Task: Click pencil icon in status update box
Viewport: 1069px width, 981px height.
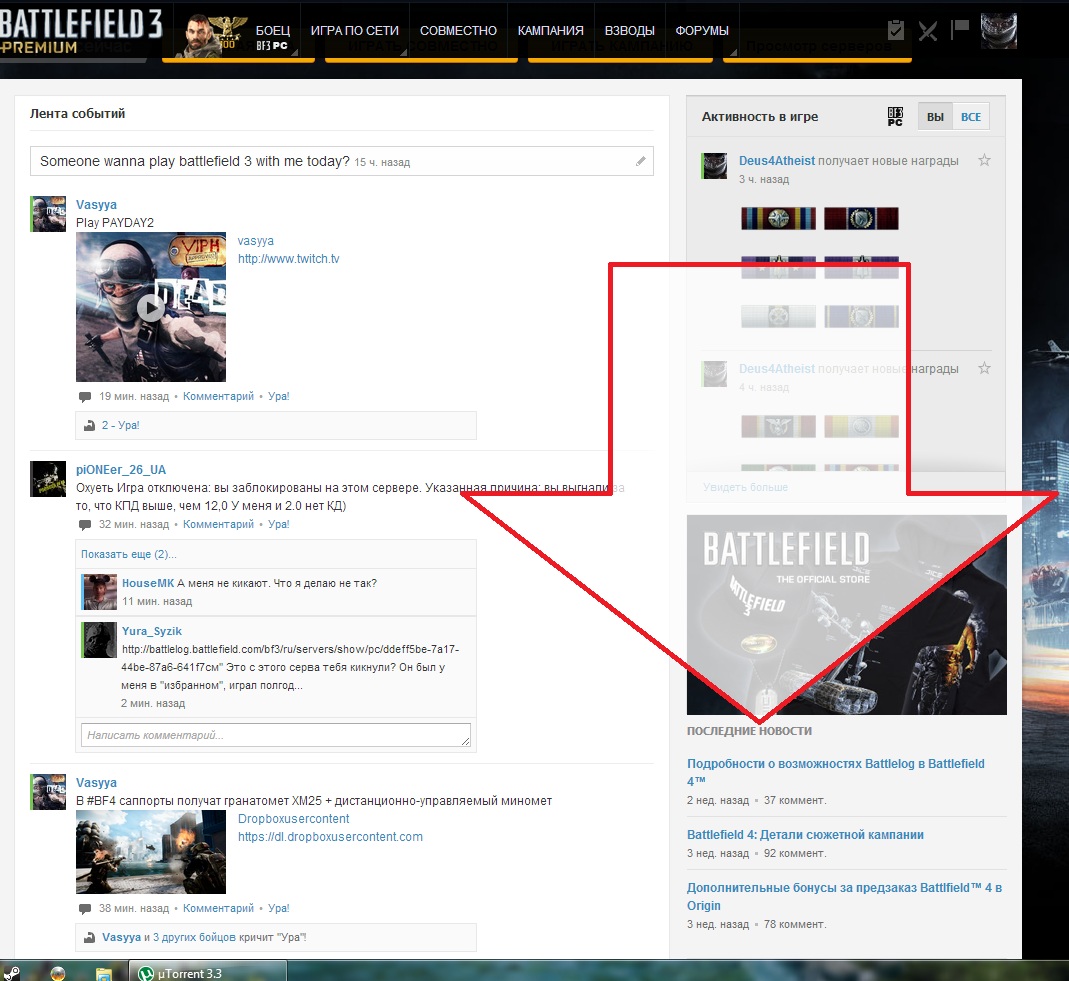Action: [x=640, y=161]
